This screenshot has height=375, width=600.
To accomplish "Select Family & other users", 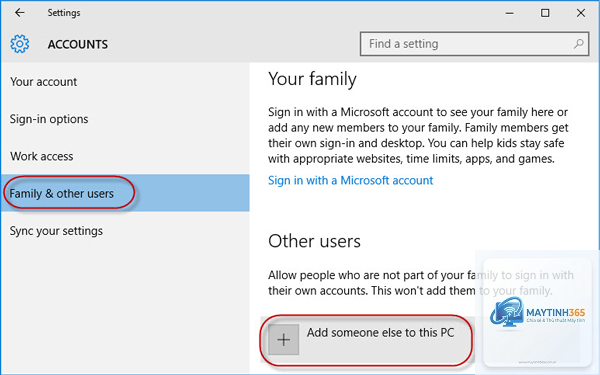I will (x=125, y=193).
